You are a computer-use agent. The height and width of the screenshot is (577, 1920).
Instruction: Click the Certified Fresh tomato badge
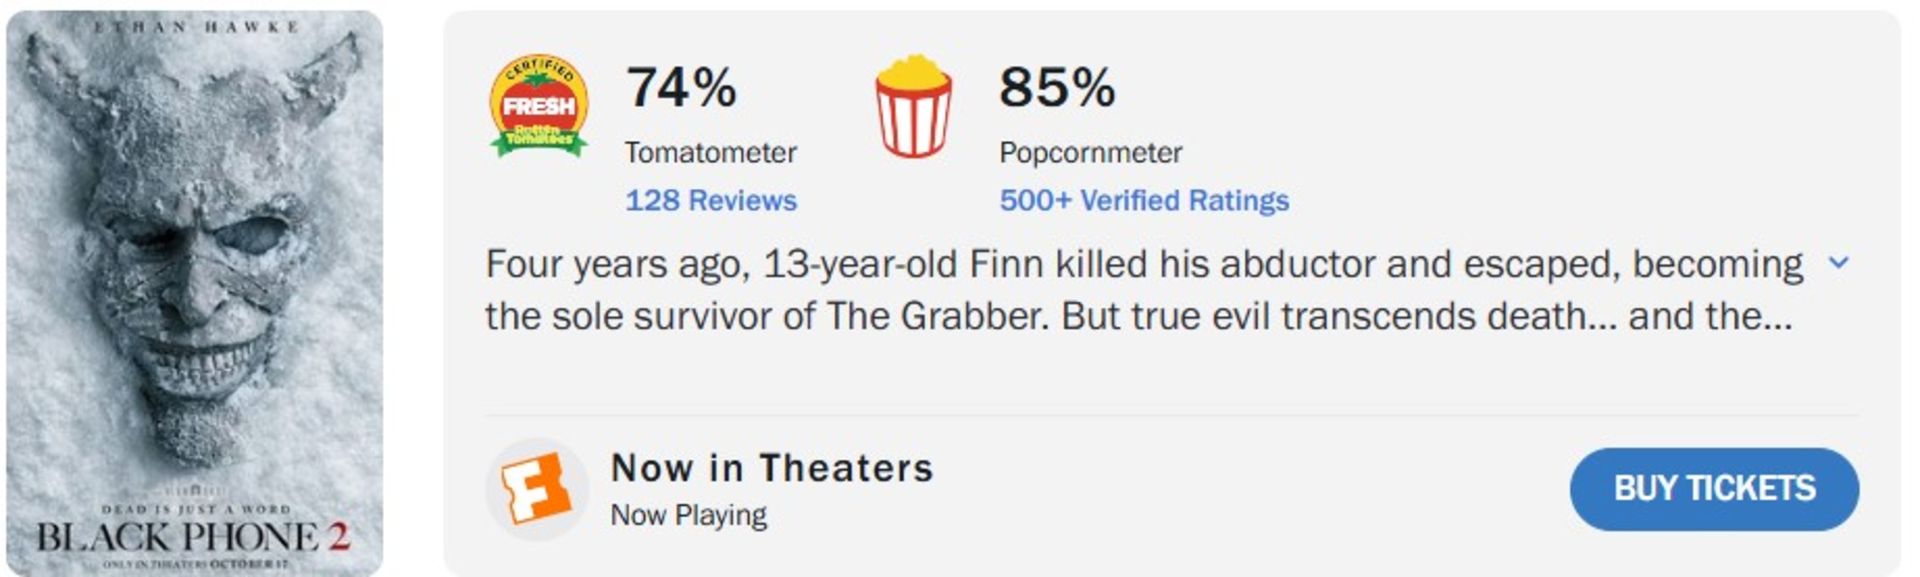(538, 106)
